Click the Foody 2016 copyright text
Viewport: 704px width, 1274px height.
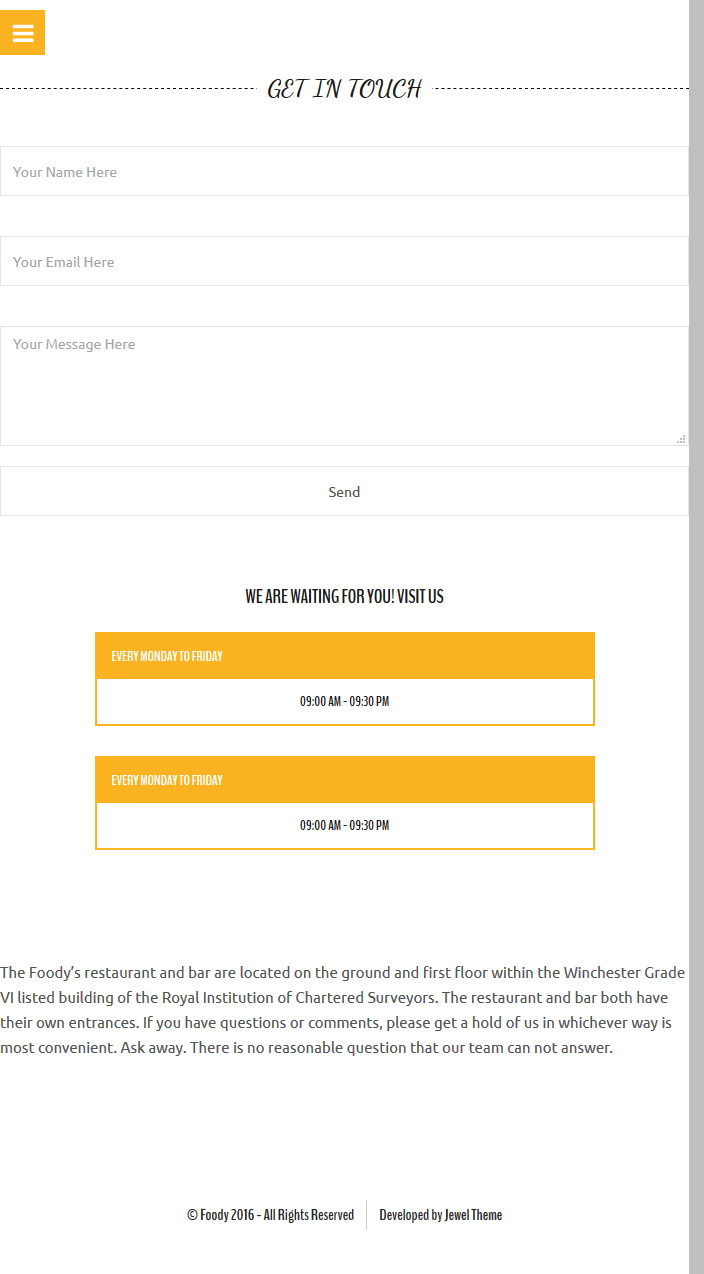(270, 1215)
